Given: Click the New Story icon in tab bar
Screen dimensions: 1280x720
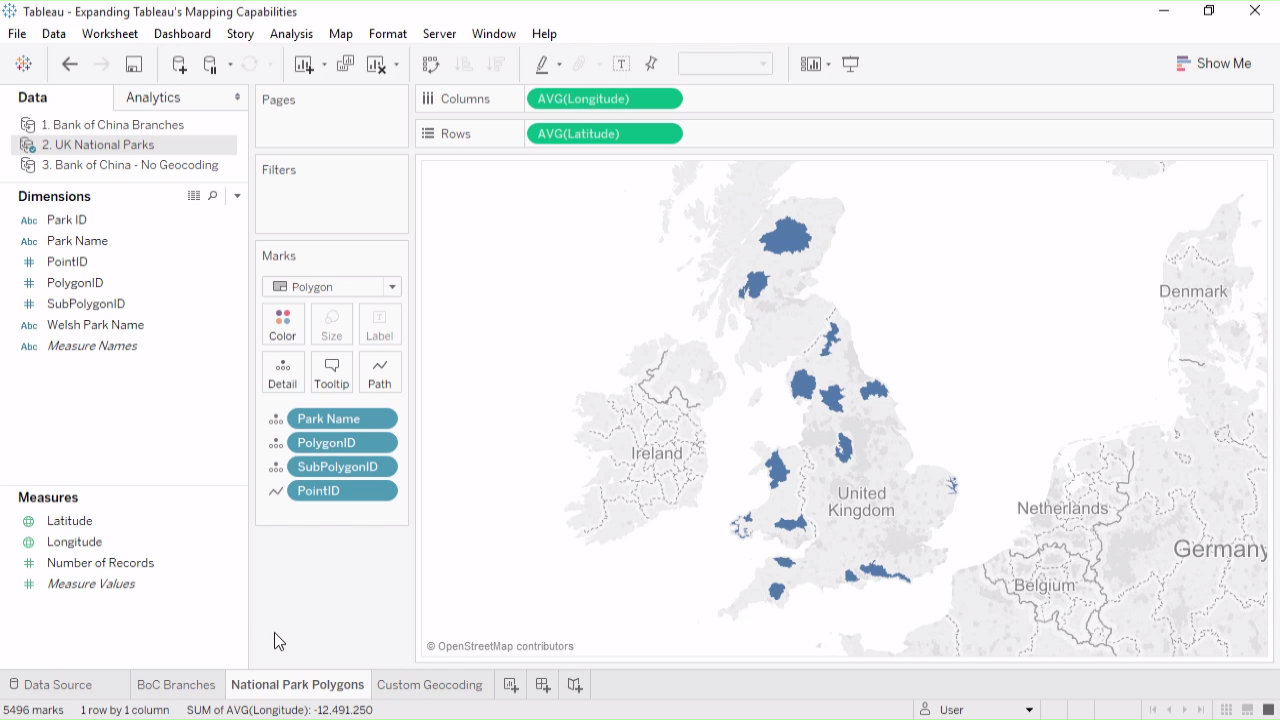Looking at the screenshot, I should tap(575, 685).
